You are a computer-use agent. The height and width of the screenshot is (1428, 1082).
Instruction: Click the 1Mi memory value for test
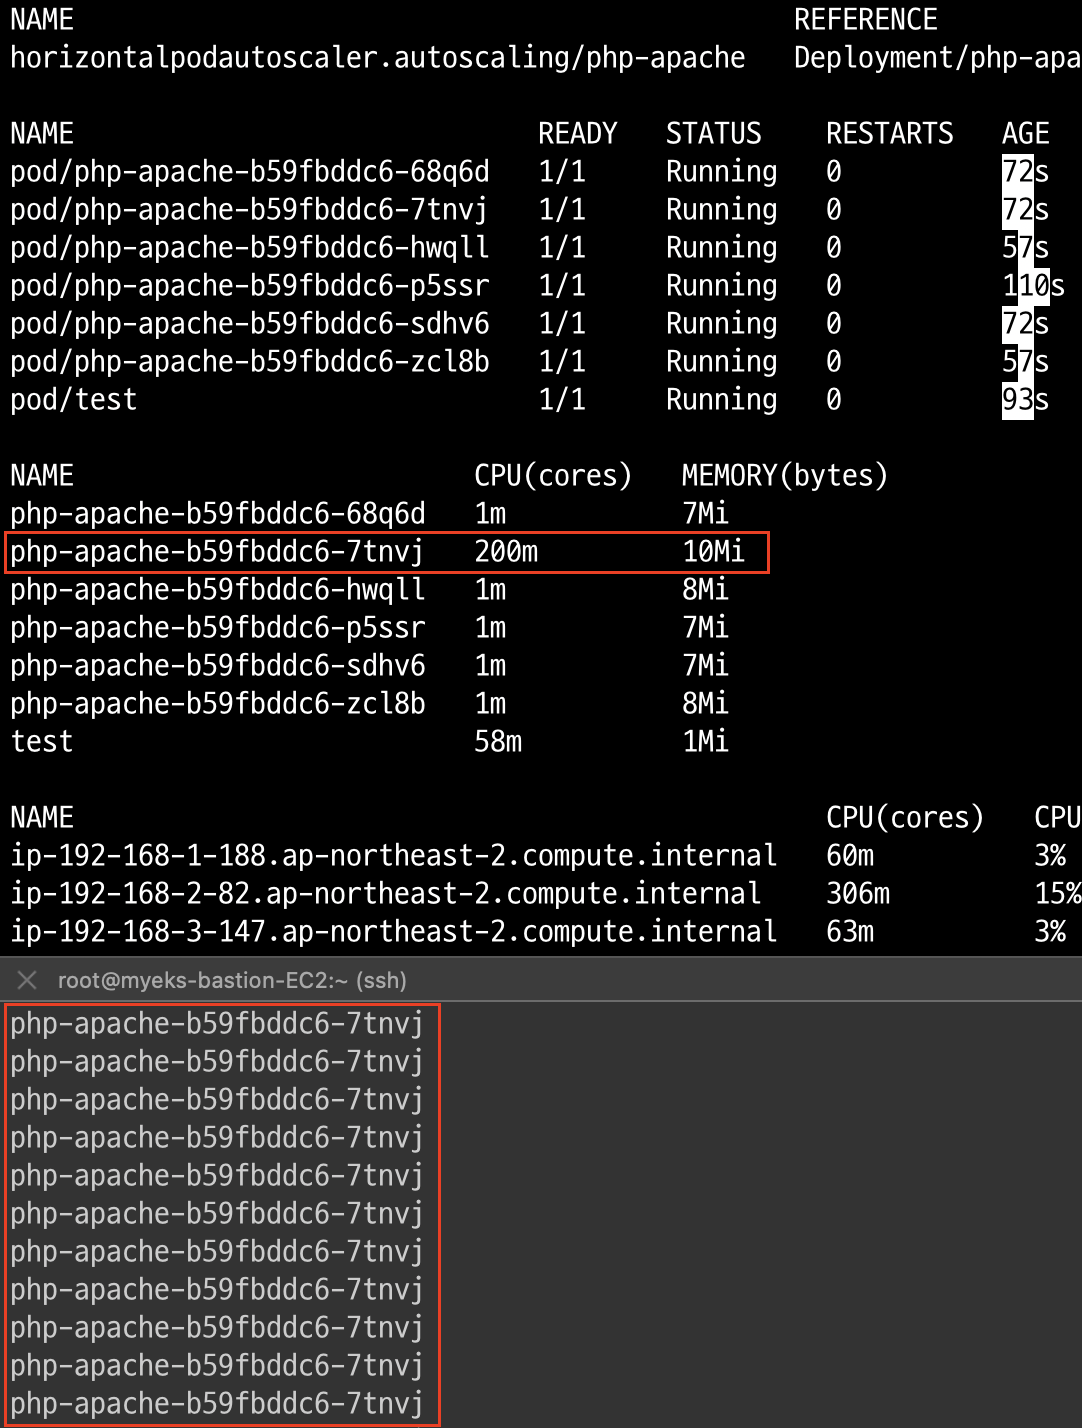pyautogui.click(x=705, y=742)
